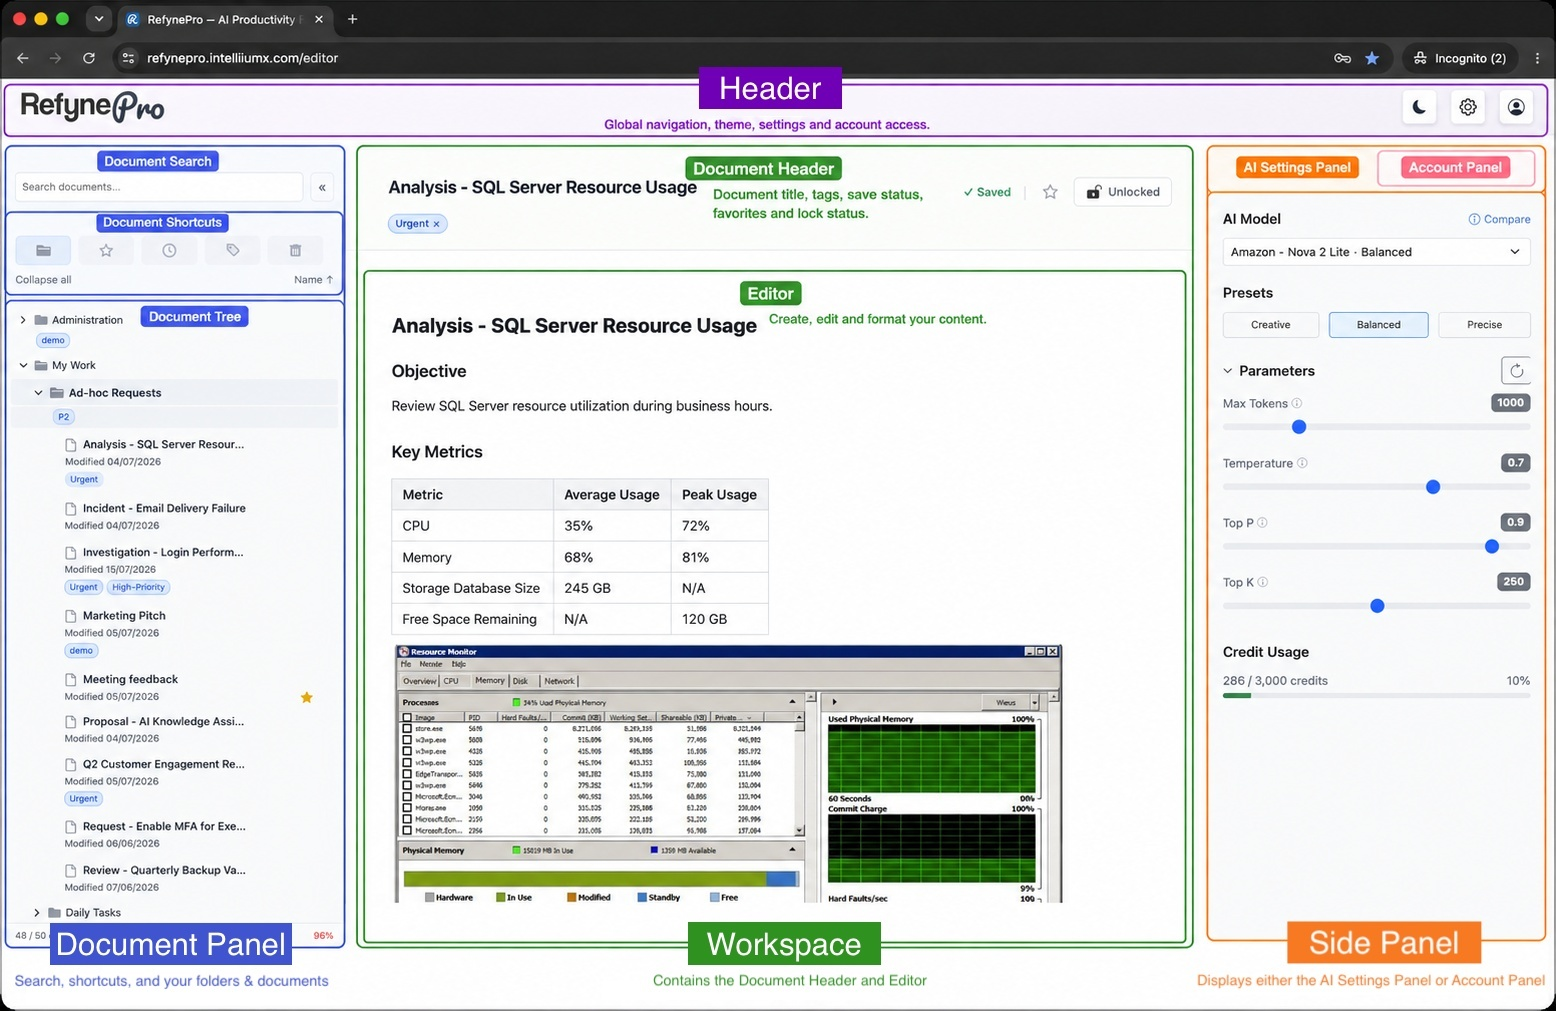Open Incident - Email Delivery Failure document

164,508
